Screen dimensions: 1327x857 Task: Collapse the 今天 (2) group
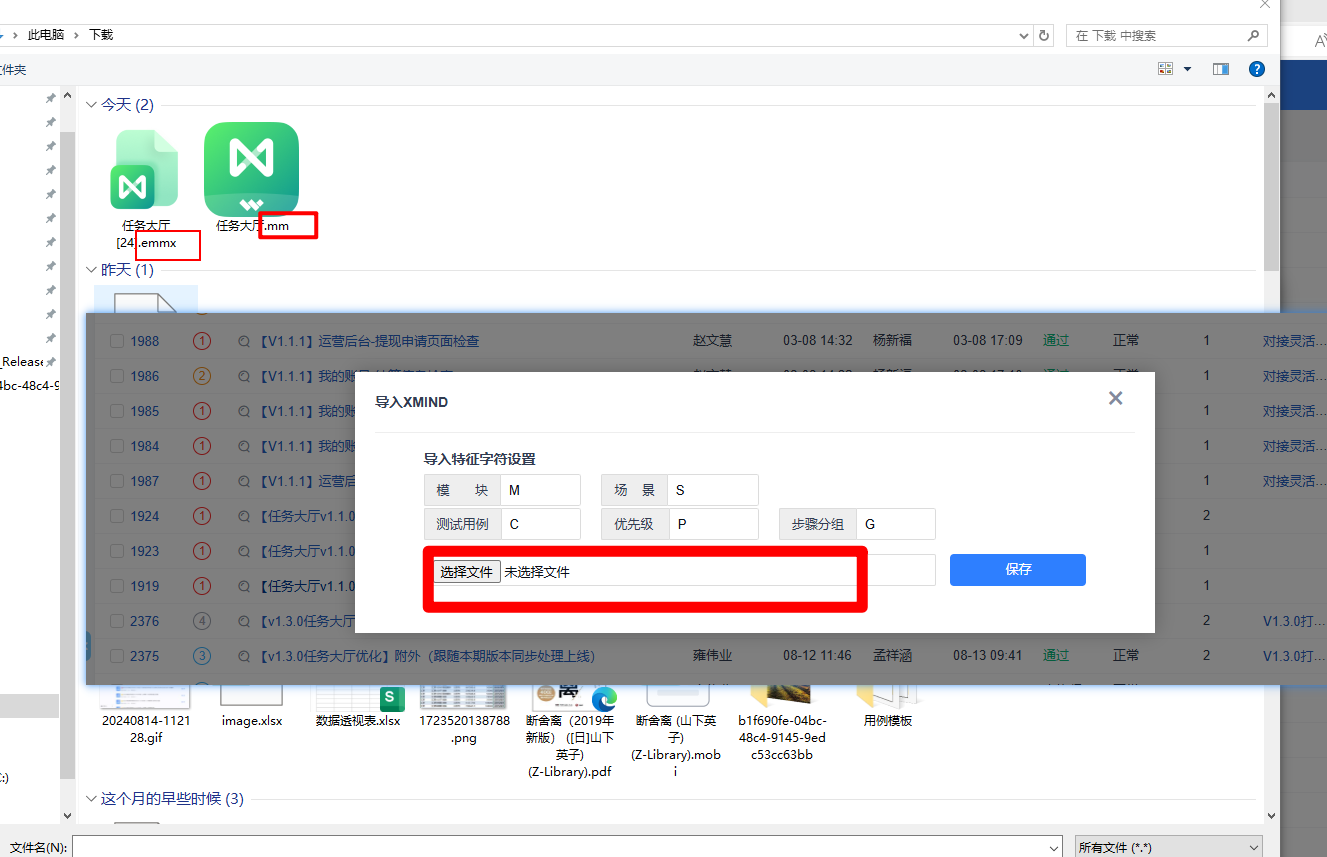[x=91, y=105]
